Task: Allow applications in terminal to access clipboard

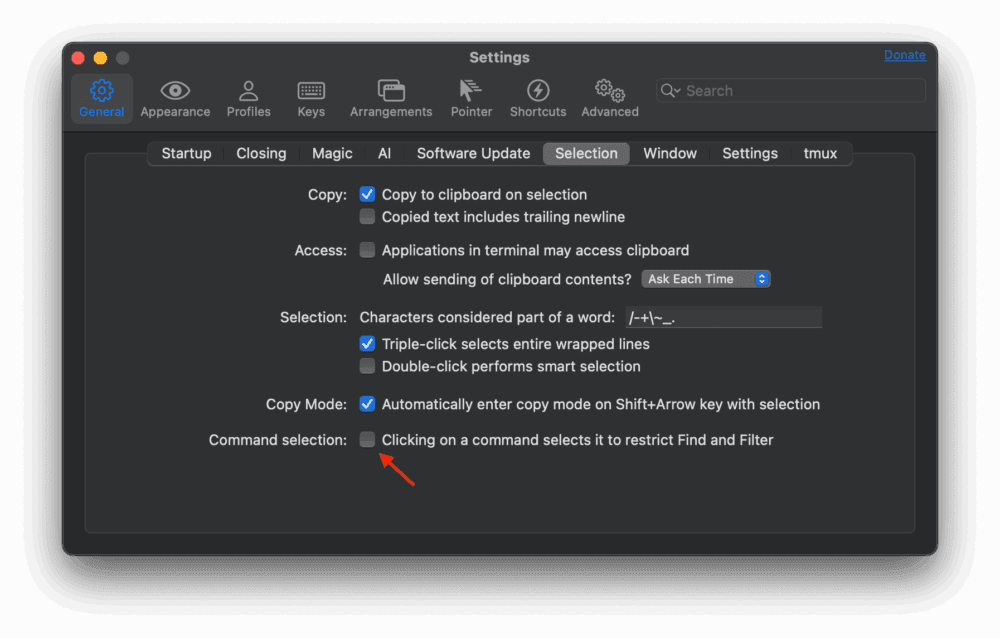Action: click(367, 249)
